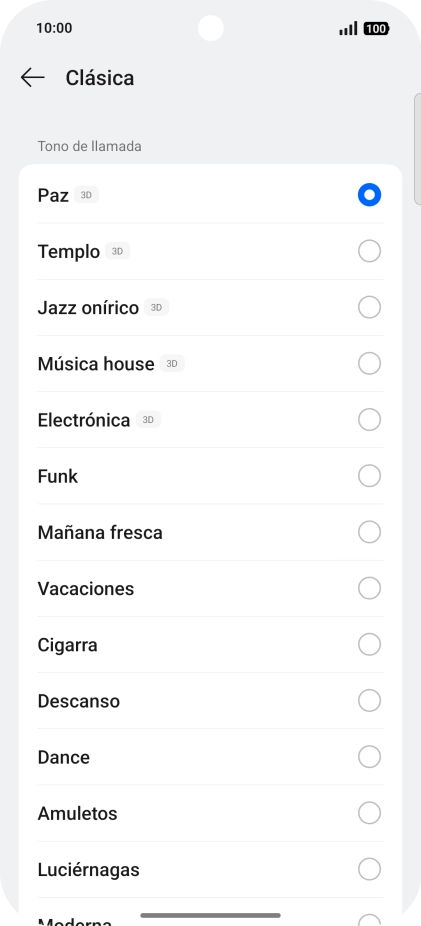
Task: Select Mañana fresca radio button
Action: coord(370,532)
